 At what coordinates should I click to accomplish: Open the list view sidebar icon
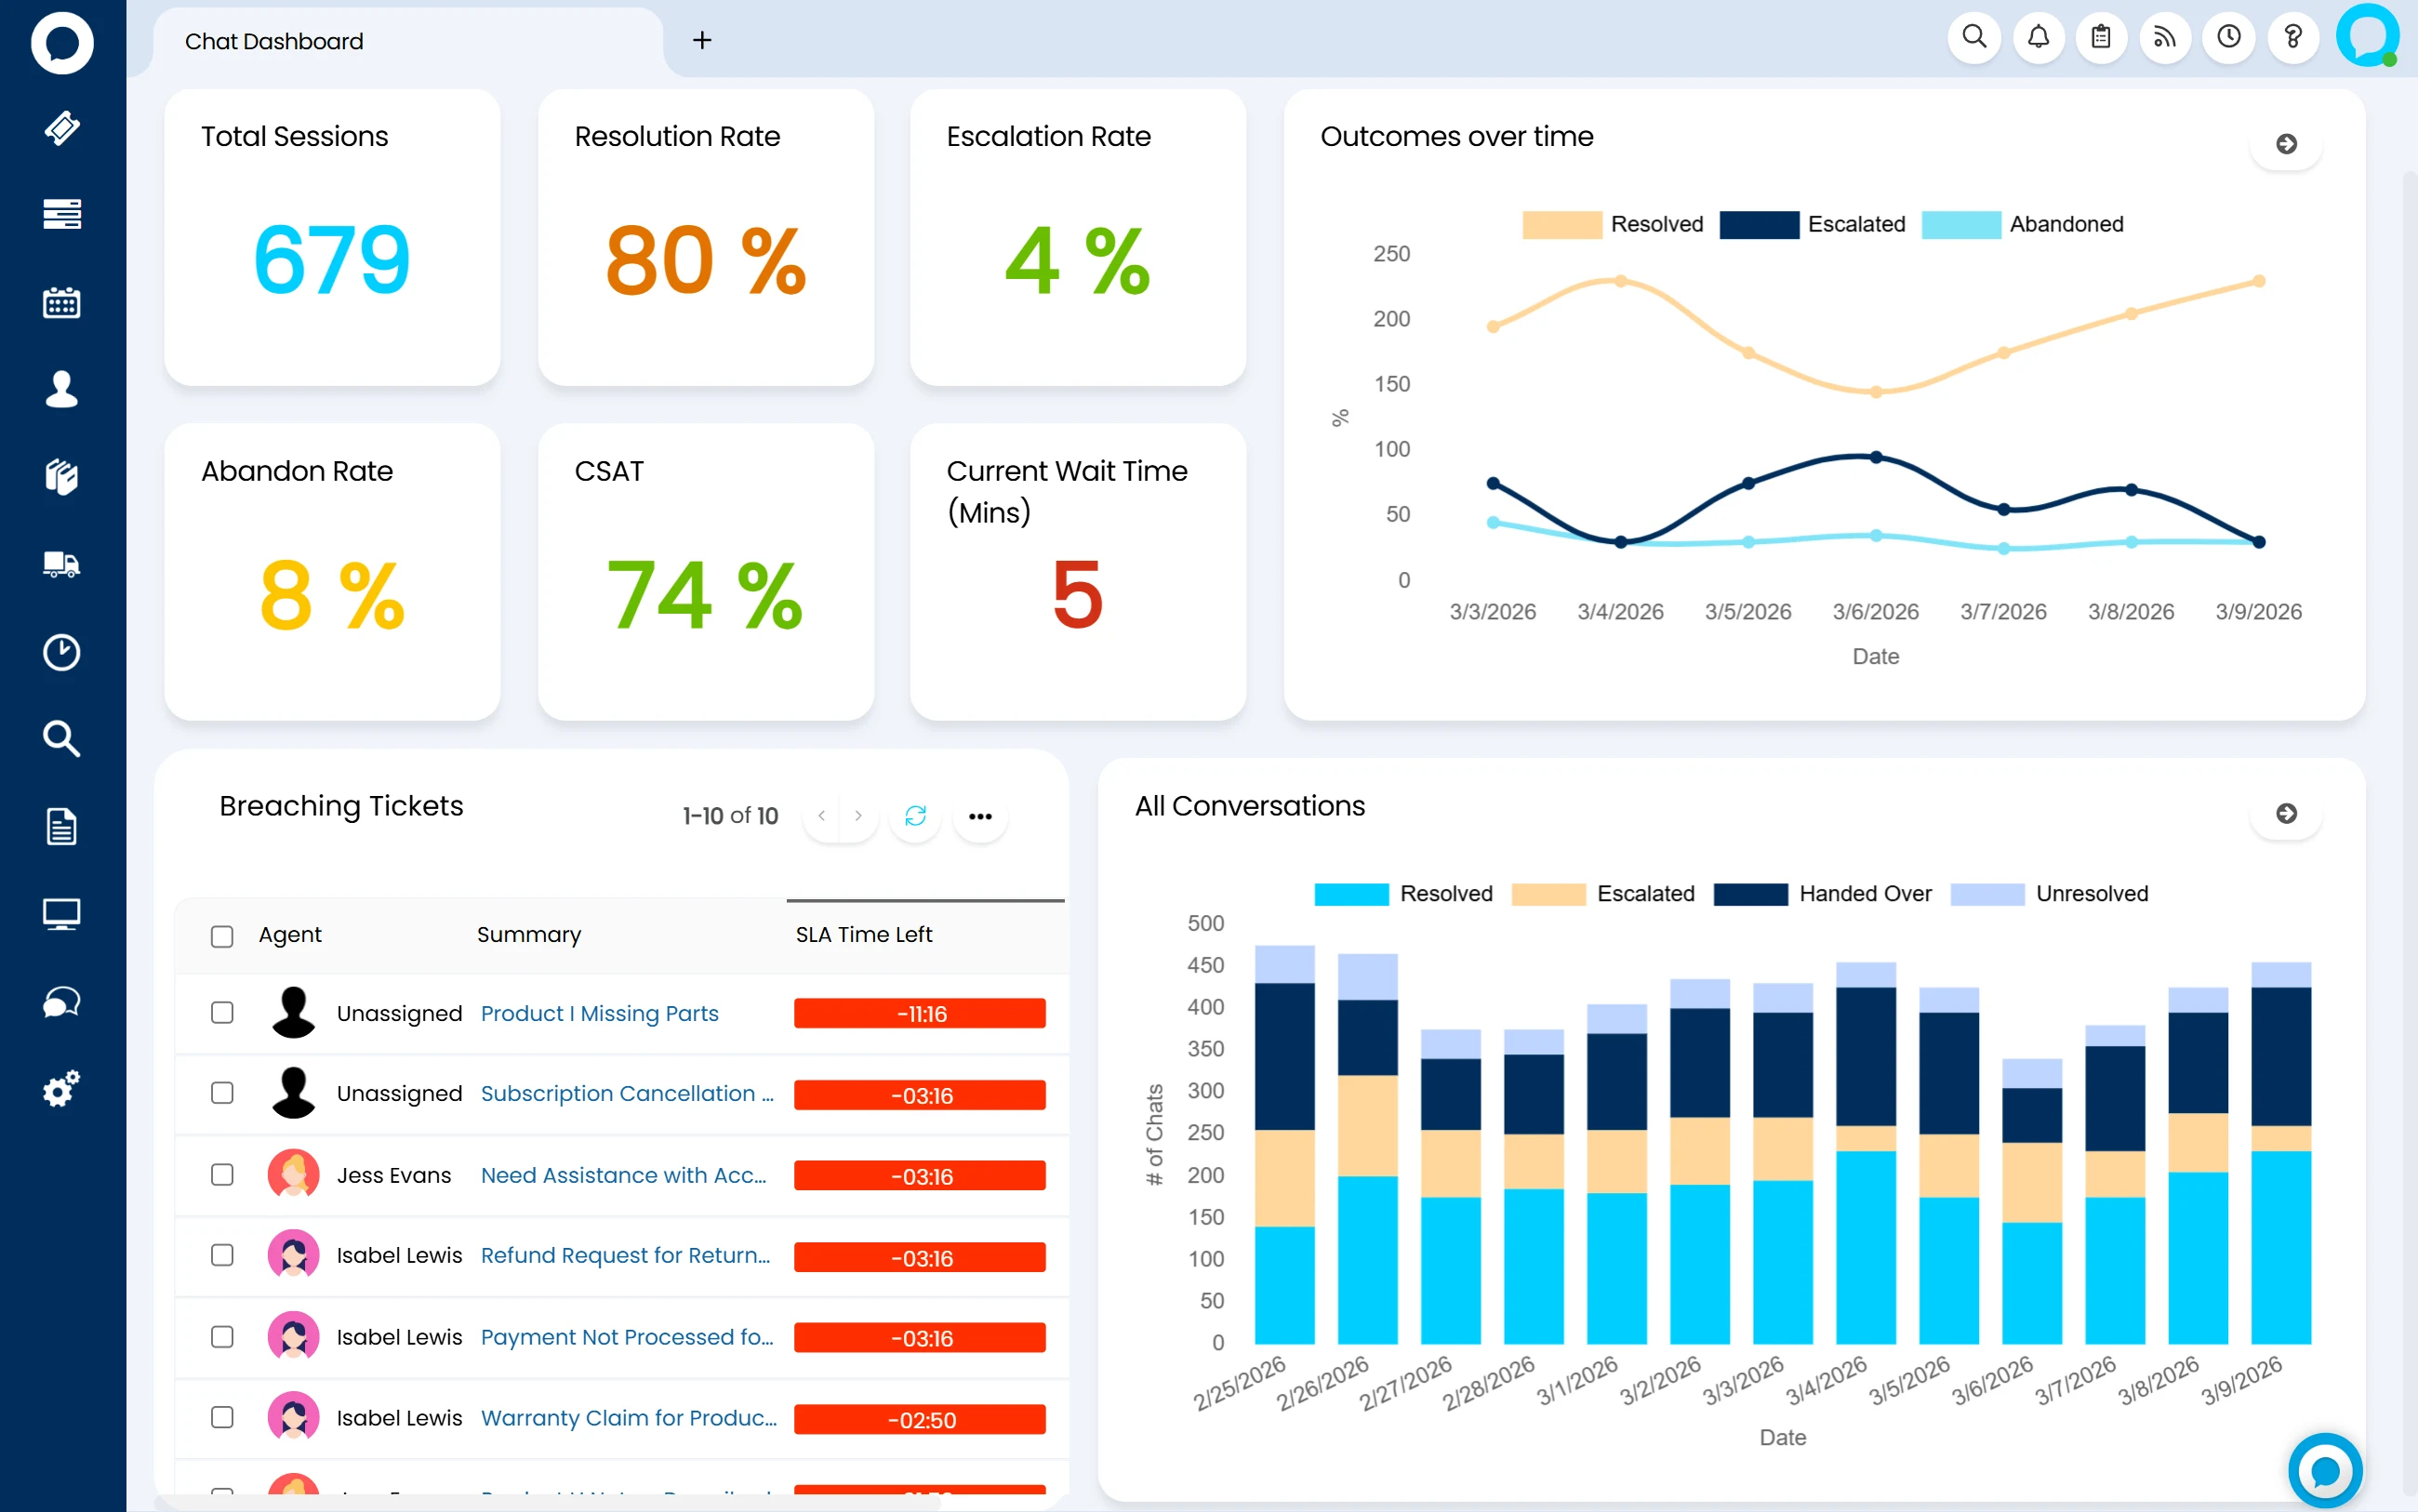click(x=62, y=214)
